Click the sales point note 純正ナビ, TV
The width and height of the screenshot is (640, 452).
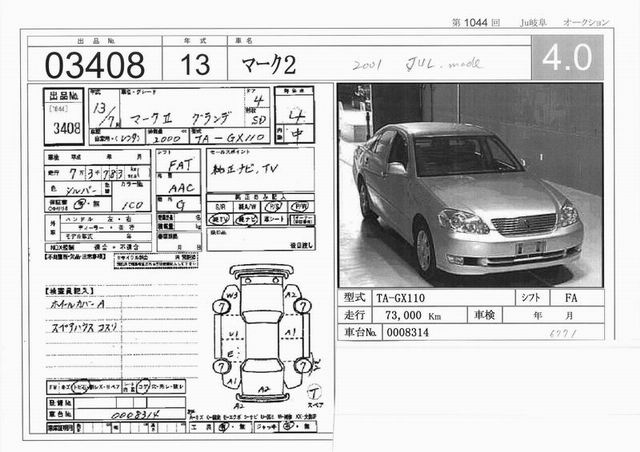pos(244,169)
